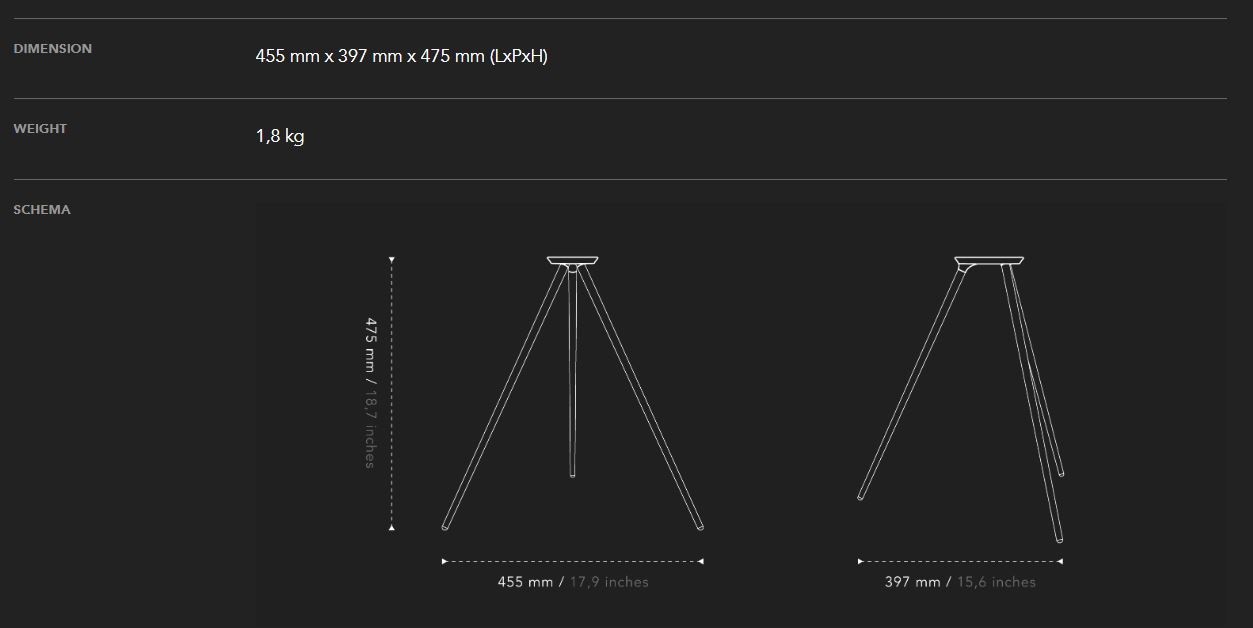Click the vertical 475 mm height label
The height and width of the screenshot is (628, 1253).
pos(371,345)
